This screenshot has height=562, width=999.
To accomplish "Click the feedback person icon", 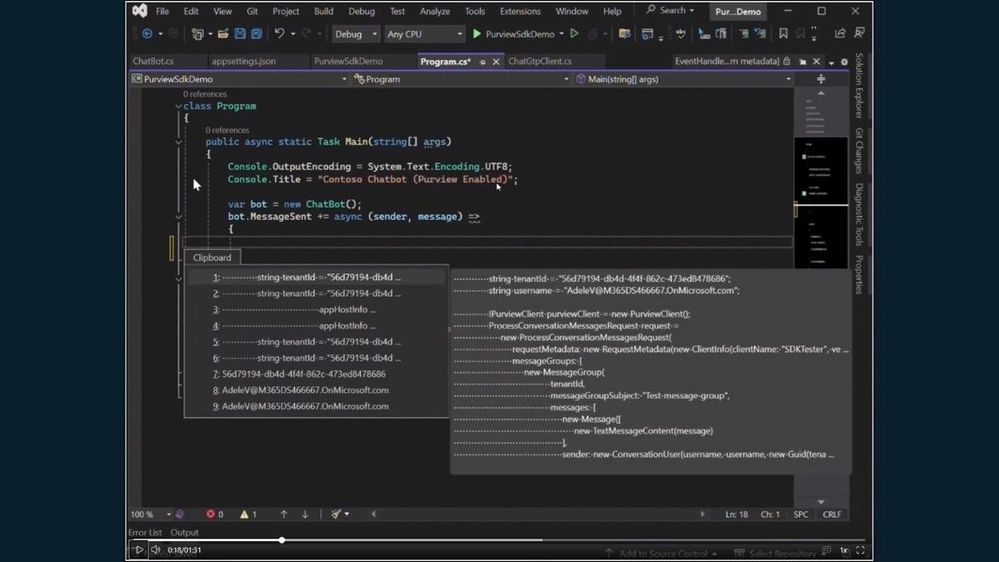I will 859,32.
